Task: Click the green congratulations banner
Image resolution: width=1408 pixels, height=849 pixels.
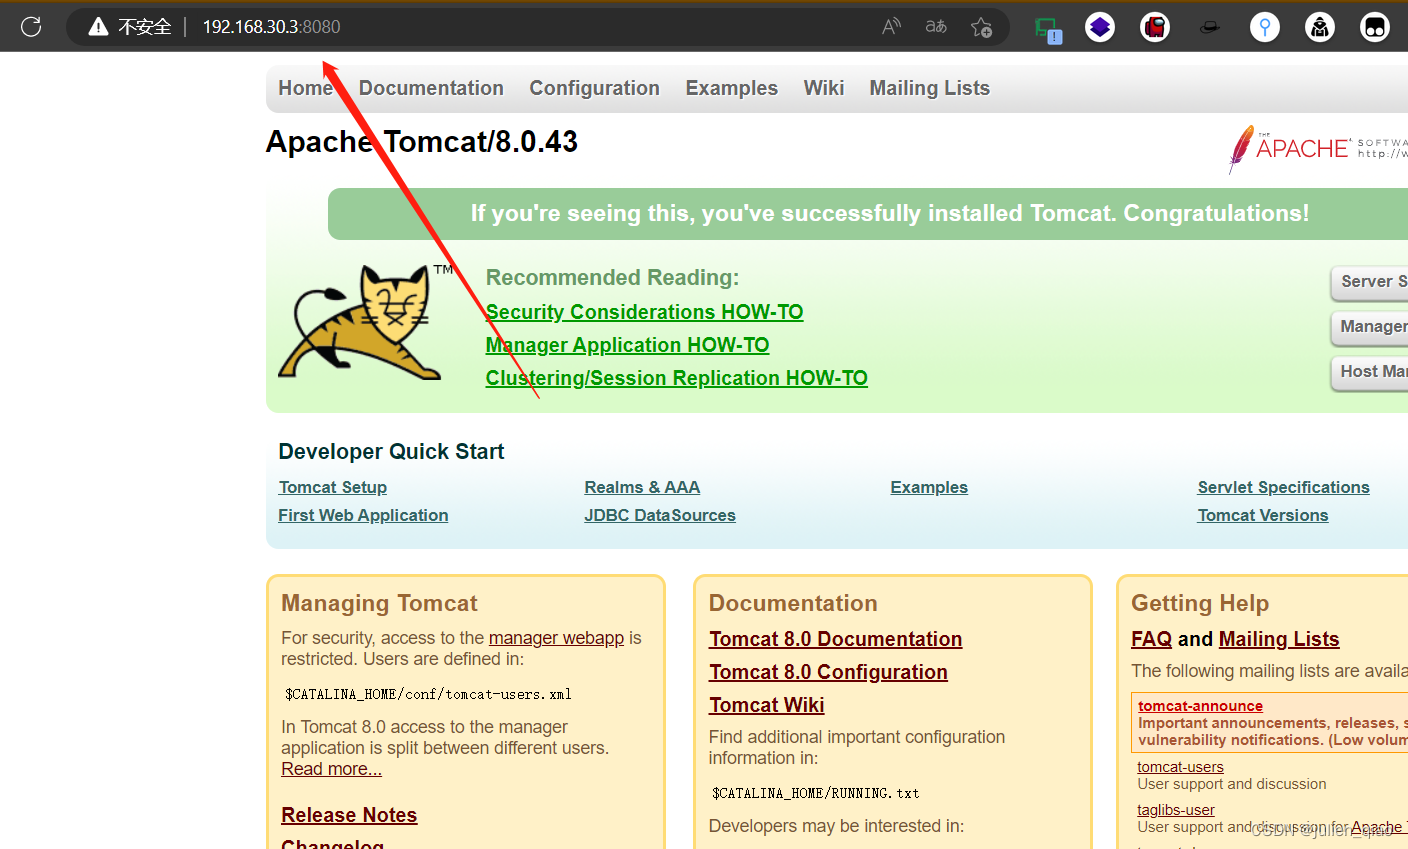Action: (x=868, y=214)
